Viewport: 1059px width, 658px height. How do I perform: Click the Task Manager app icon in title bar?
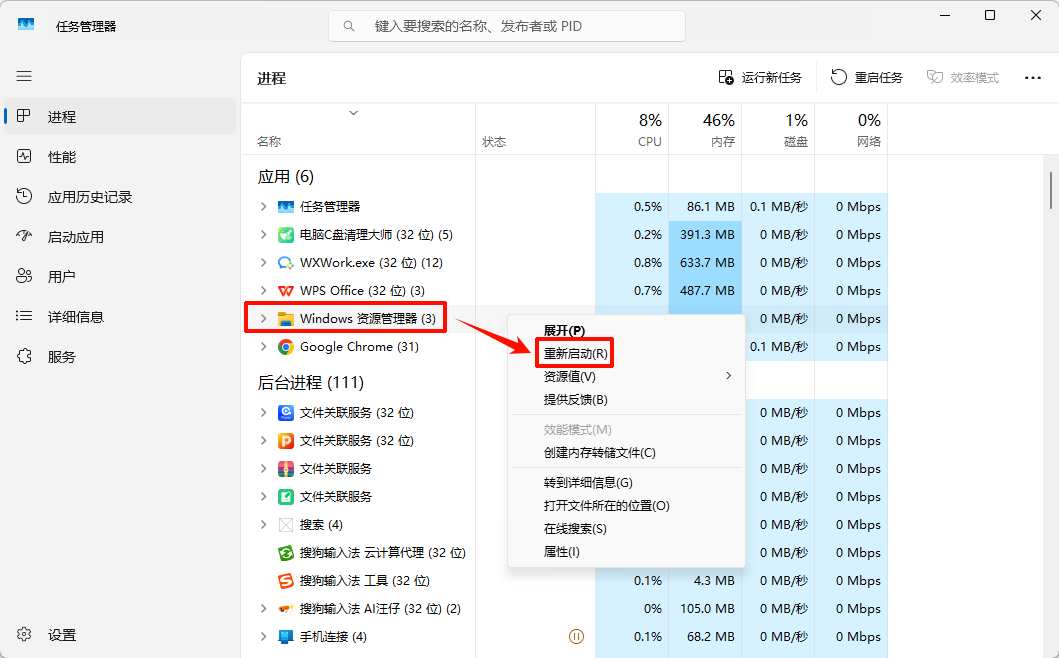26,25
